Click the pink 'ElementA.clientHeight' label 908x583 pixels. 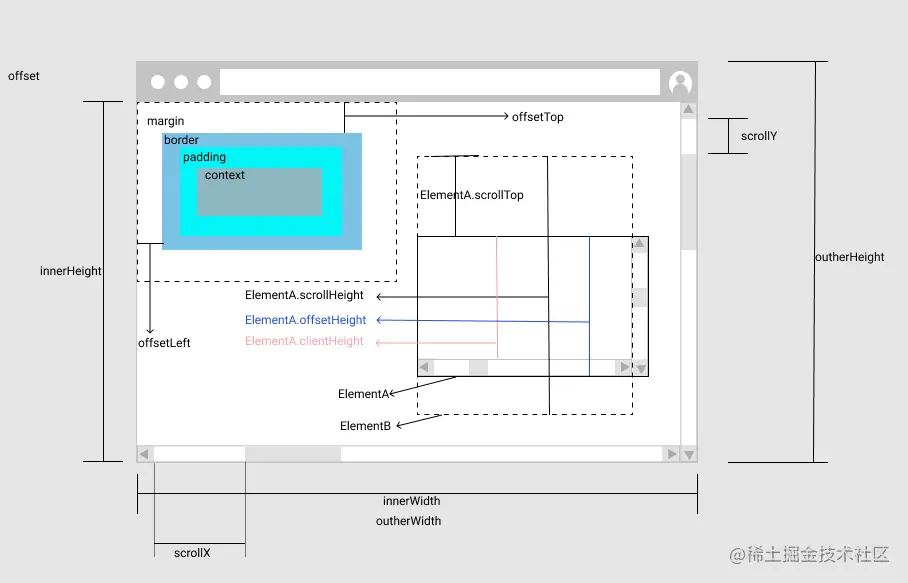tap(304, 341)
